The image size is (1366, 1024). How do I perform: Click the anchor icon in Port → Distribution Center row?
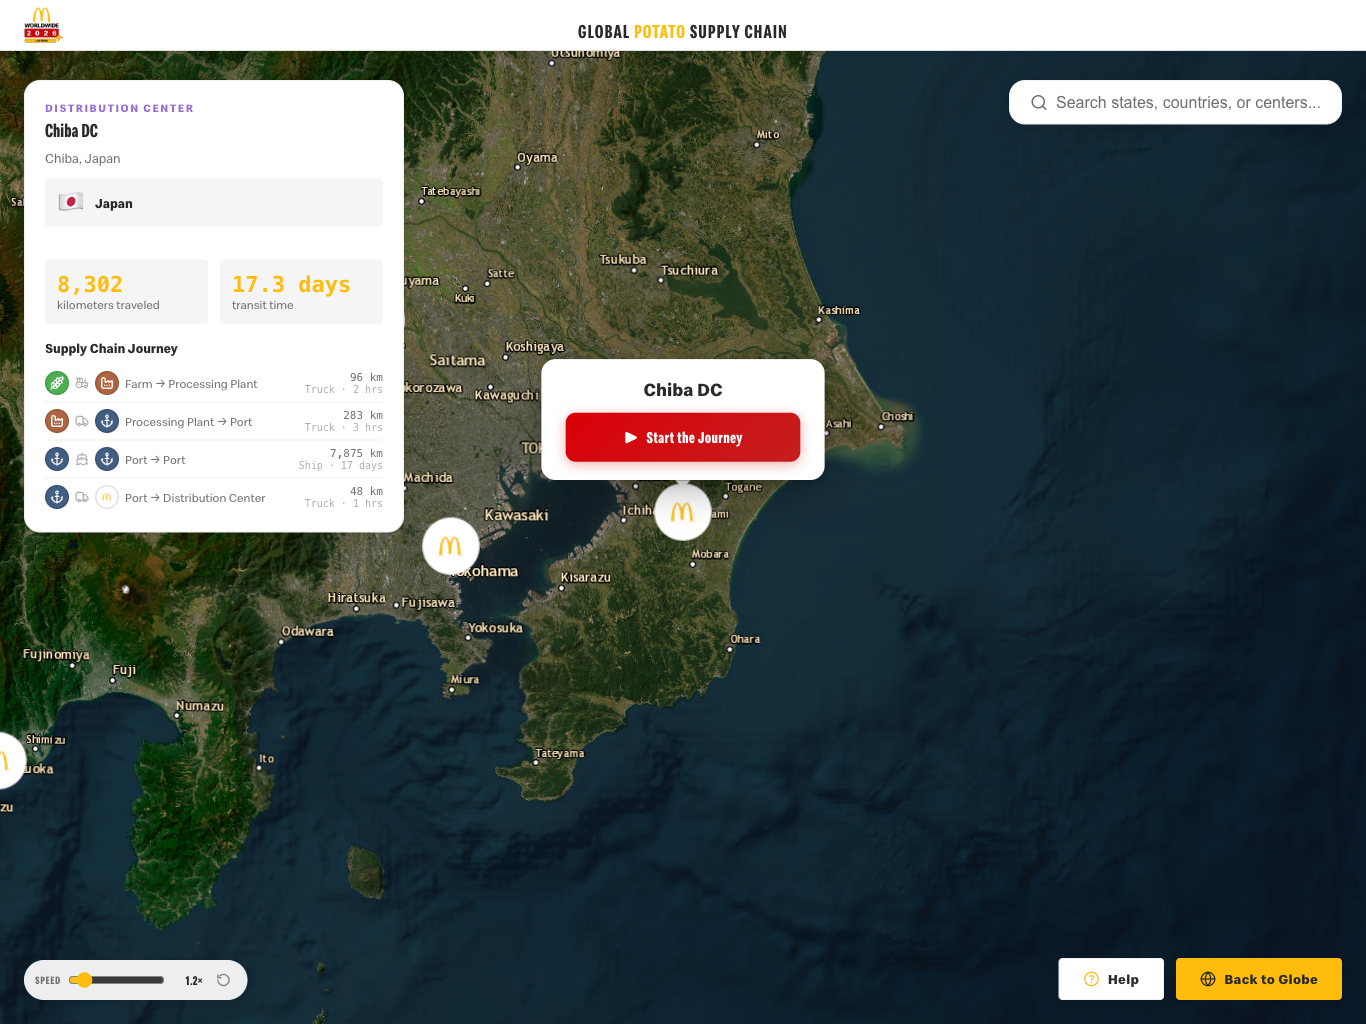[x=57, y=497]
